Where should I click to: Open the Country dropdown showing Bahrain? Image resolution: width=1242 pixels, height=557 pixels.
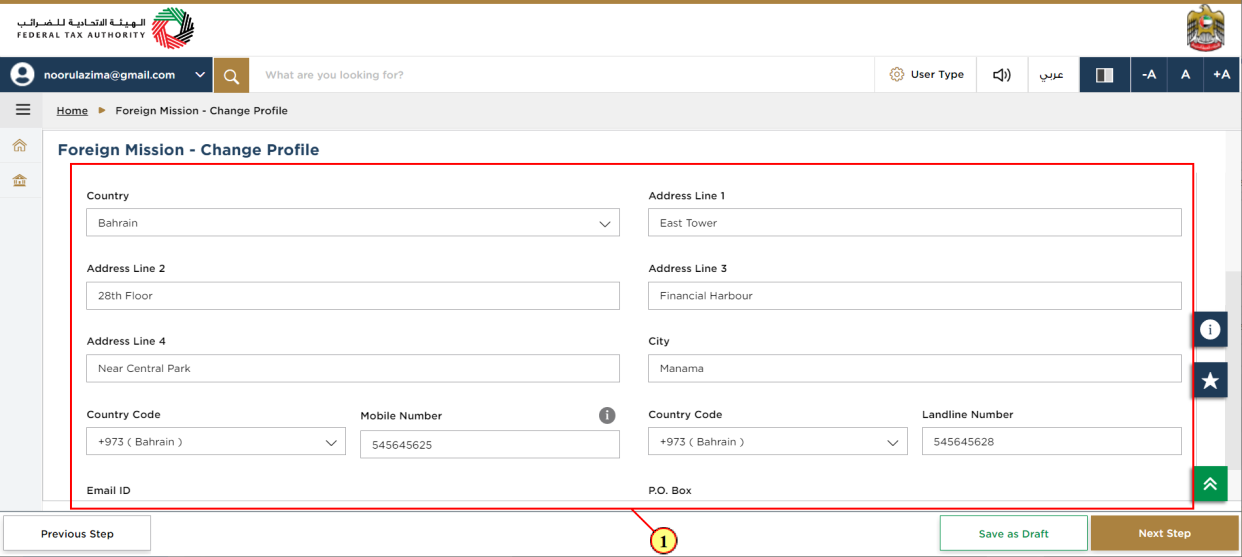pyautogui.click(x=353, y=223)
